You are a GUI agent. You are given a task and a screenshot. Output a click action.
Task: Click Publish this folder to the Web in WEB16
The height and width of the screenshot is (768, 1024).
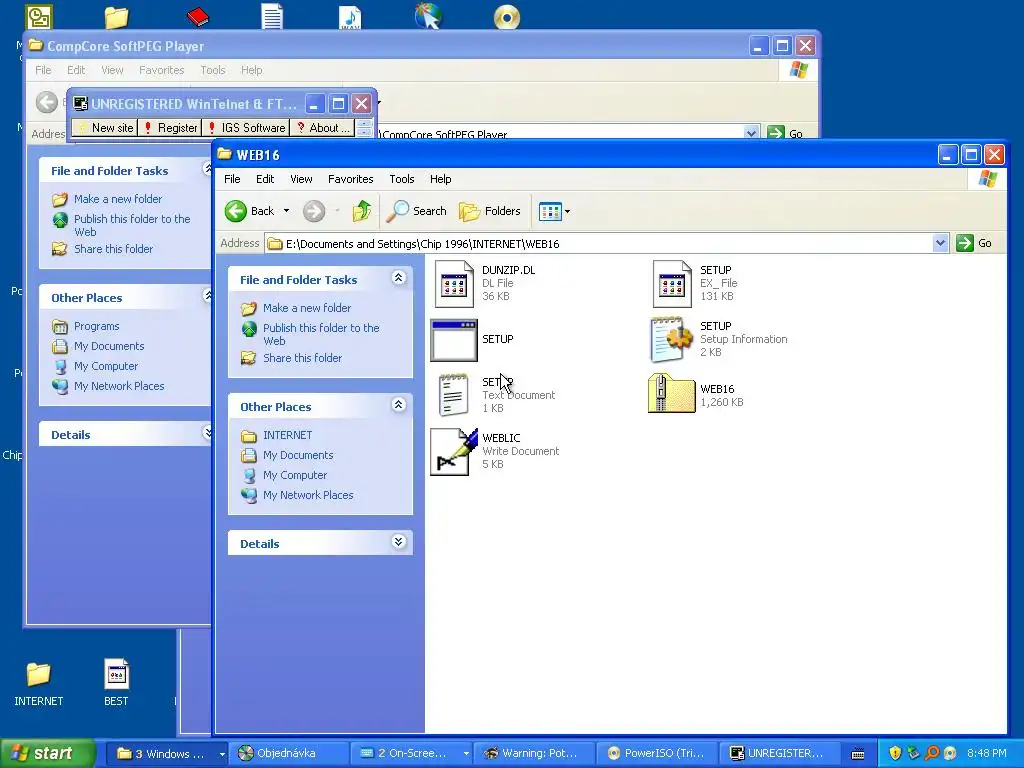(x=321, y=334)
